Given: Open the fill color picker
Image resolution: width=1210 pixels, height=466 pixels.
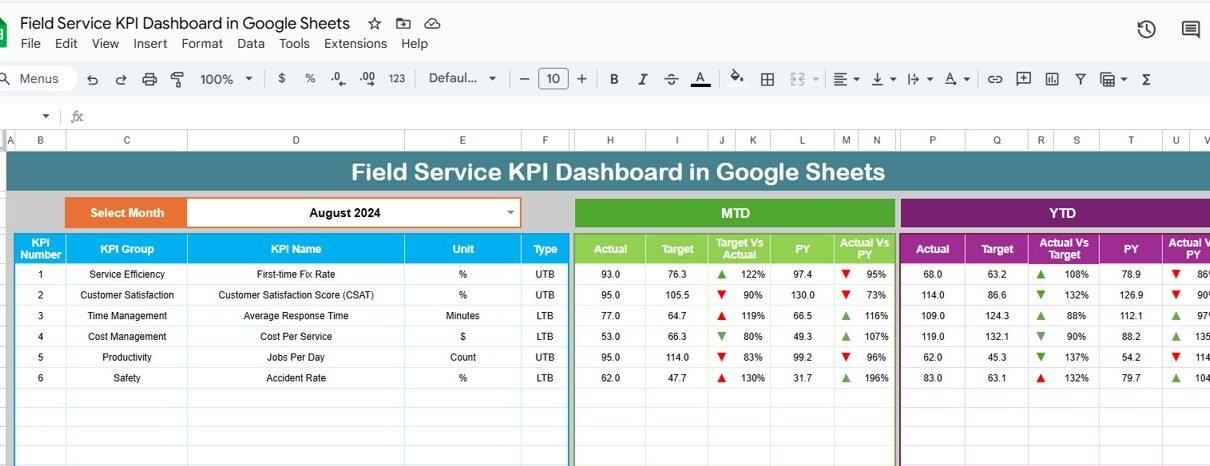Looking at the screenshot, I should click(x=737, y=79).
